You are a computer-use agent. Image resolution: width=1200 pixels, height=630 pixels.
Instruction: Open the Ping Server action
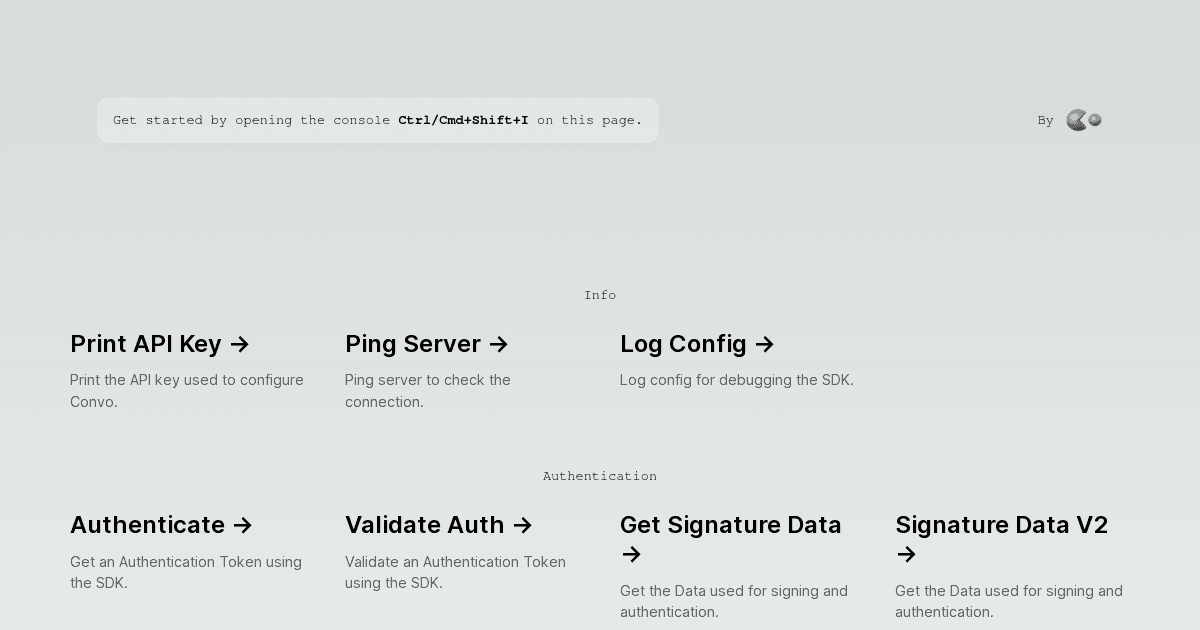(413, 344)
